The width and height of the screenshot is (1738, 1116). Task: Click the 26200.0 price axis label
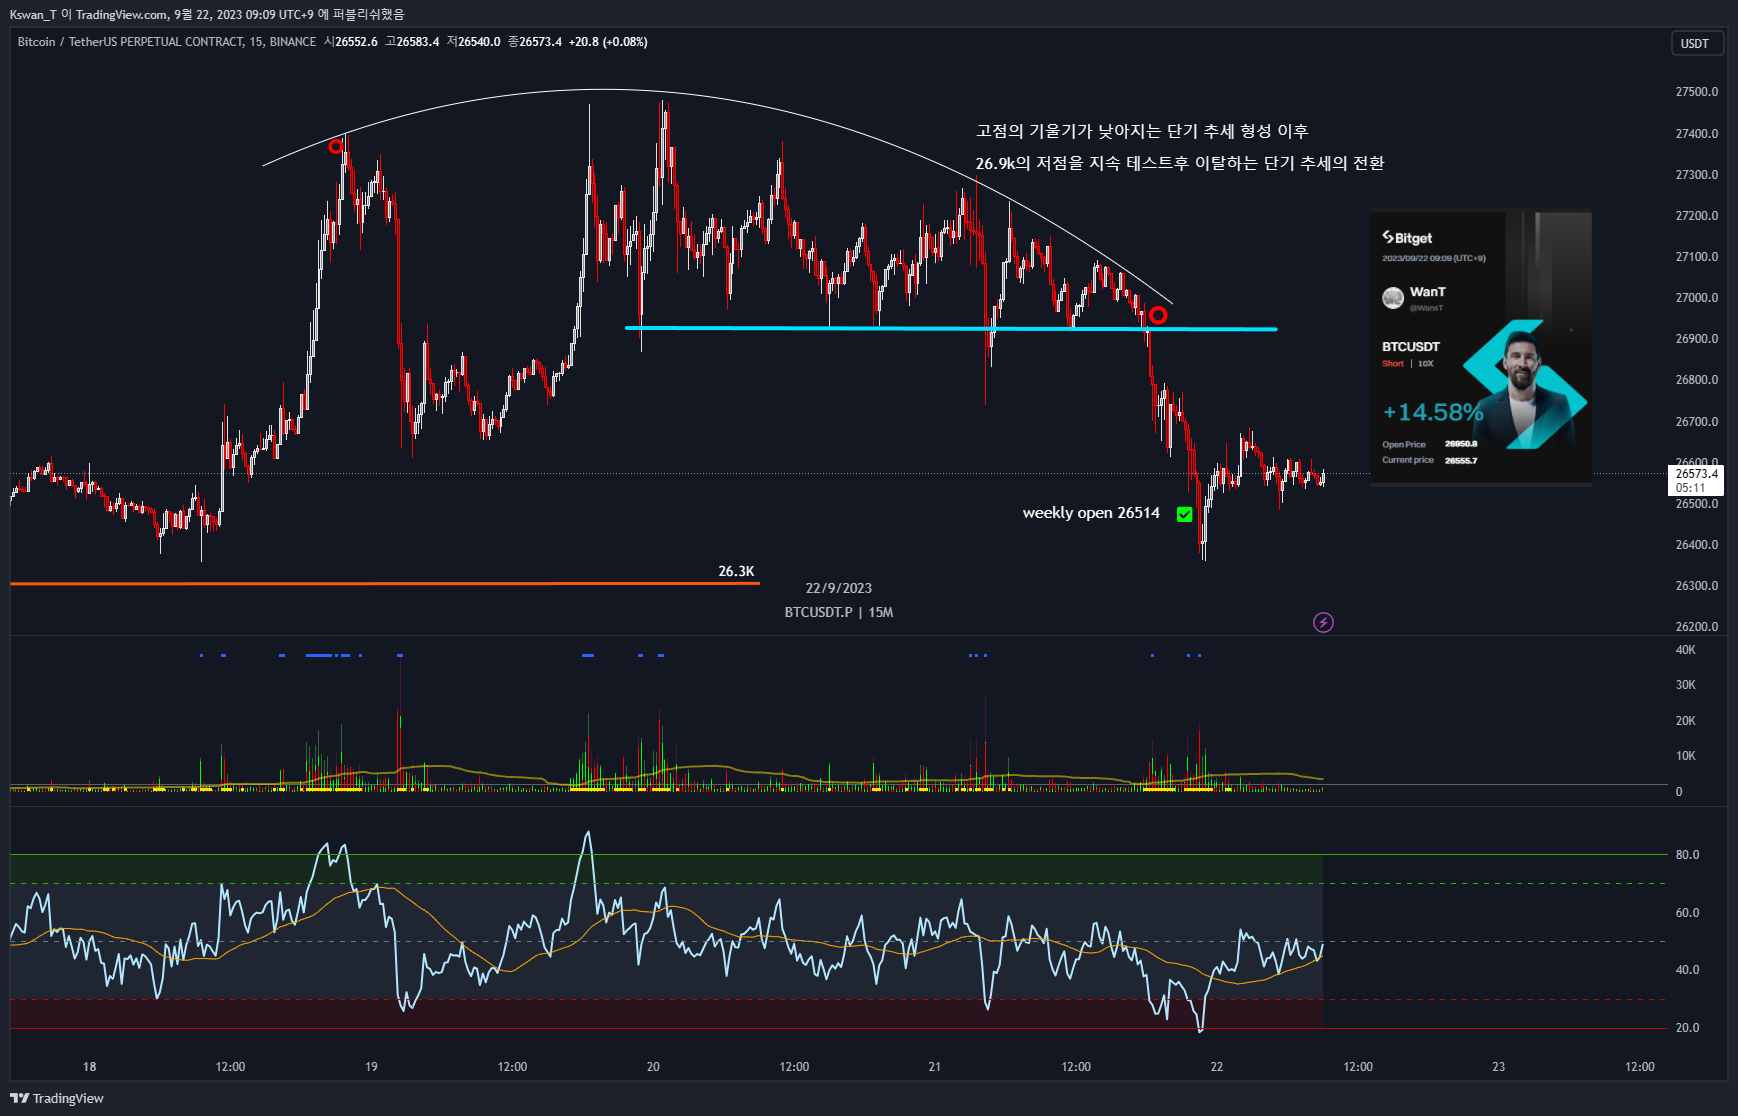point(1697,627)
